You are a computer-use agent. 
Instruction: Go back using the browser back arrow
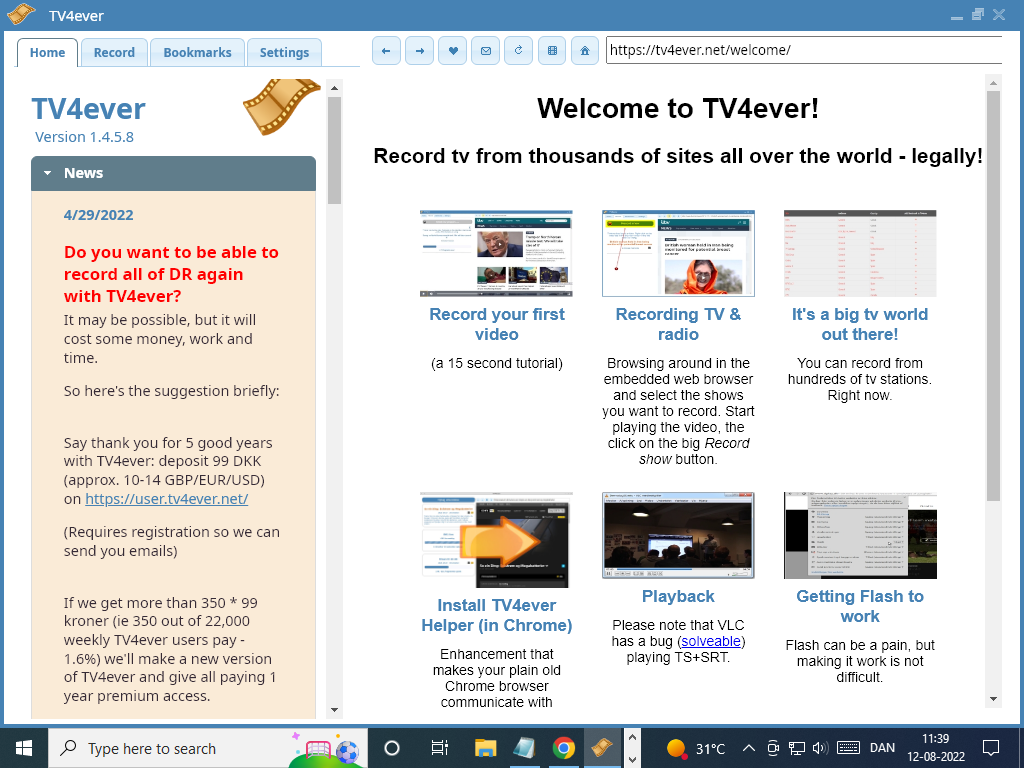pos(386,51)
